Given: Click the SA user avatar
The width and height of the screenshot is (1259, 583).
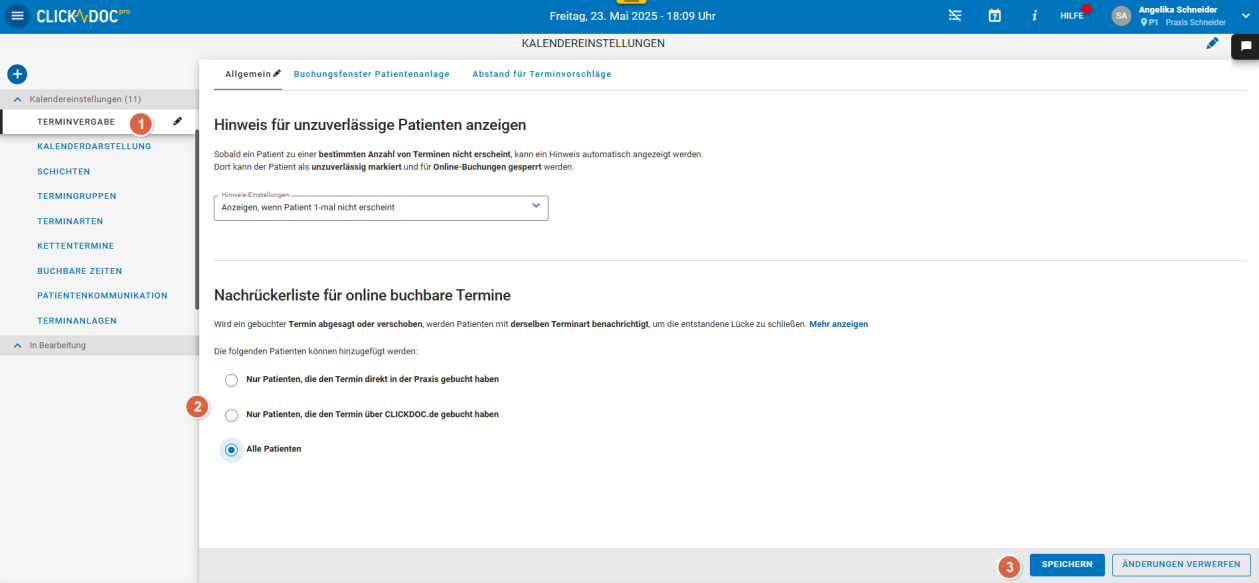Looking at the screenshot, I should click(x=1121, y=16).
